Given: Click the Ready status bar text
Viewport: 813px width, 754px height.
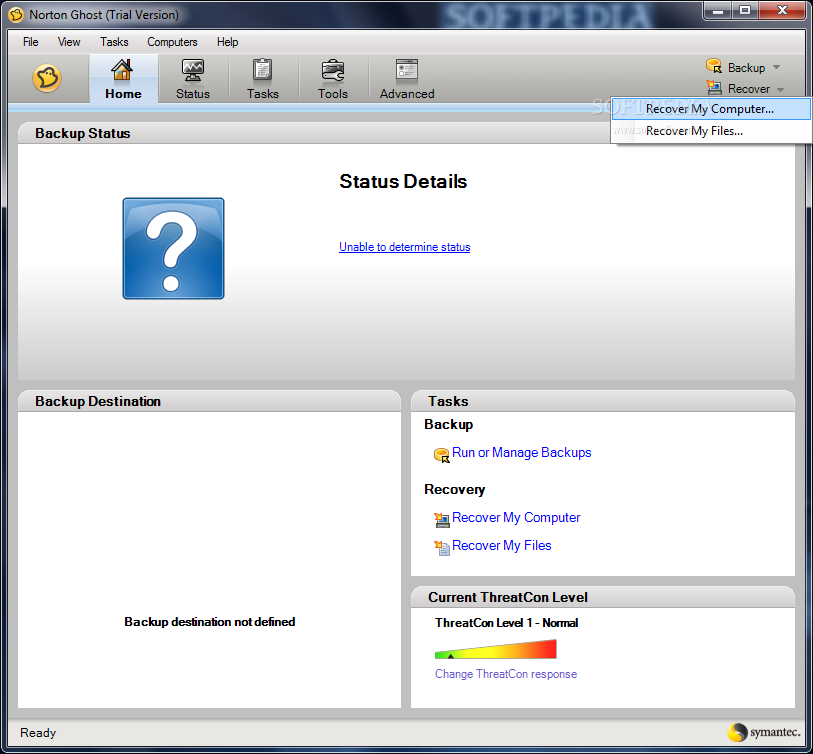Looking at the screenshot, I should (38, 733).
